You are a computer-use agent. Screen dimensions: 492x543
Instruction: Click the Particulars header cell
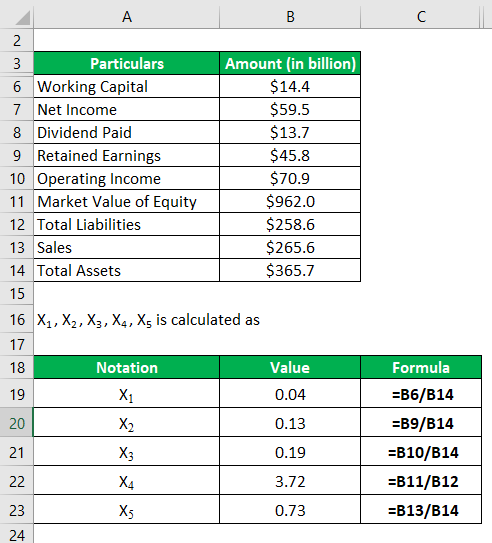tap(127, 63)
